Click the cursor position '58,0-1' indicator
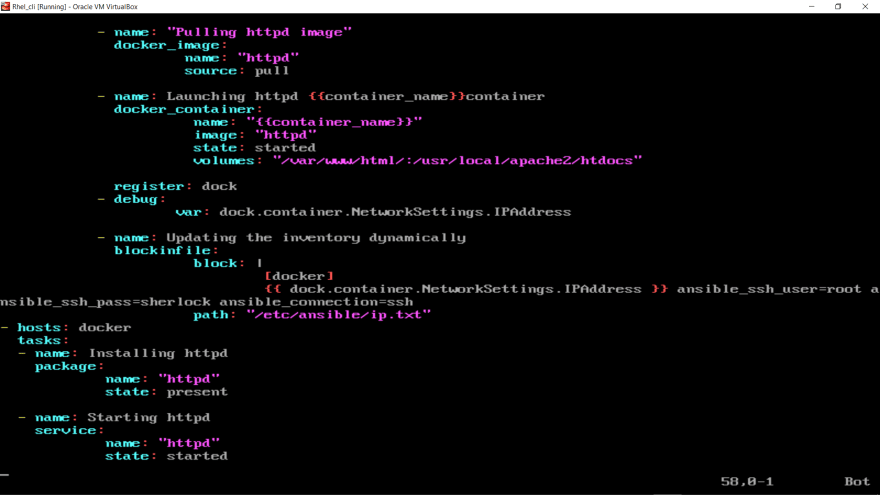 coord(747,482)
